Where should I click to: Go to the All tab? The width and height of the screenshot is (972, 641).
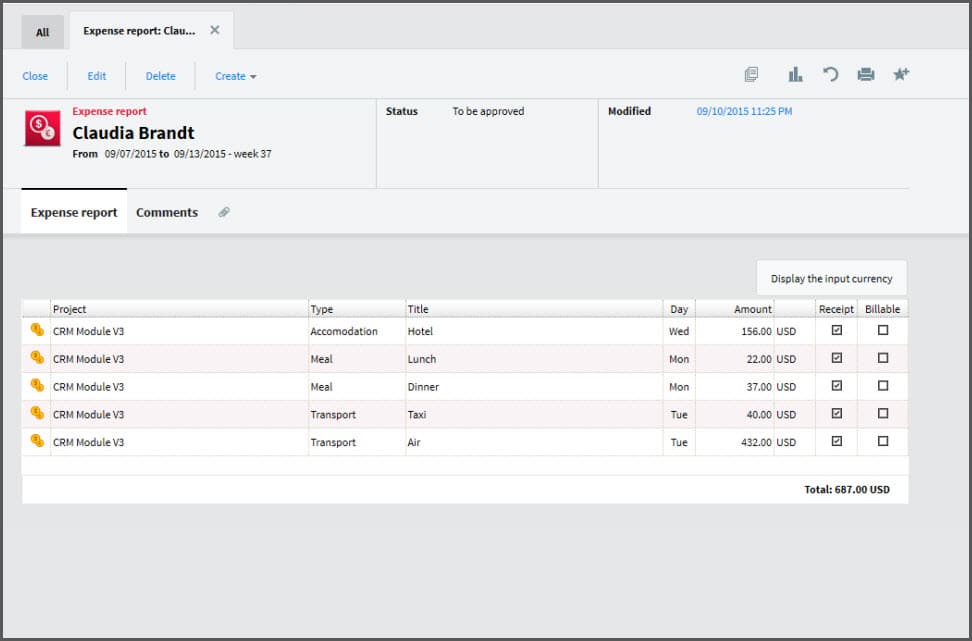point(43,32)
